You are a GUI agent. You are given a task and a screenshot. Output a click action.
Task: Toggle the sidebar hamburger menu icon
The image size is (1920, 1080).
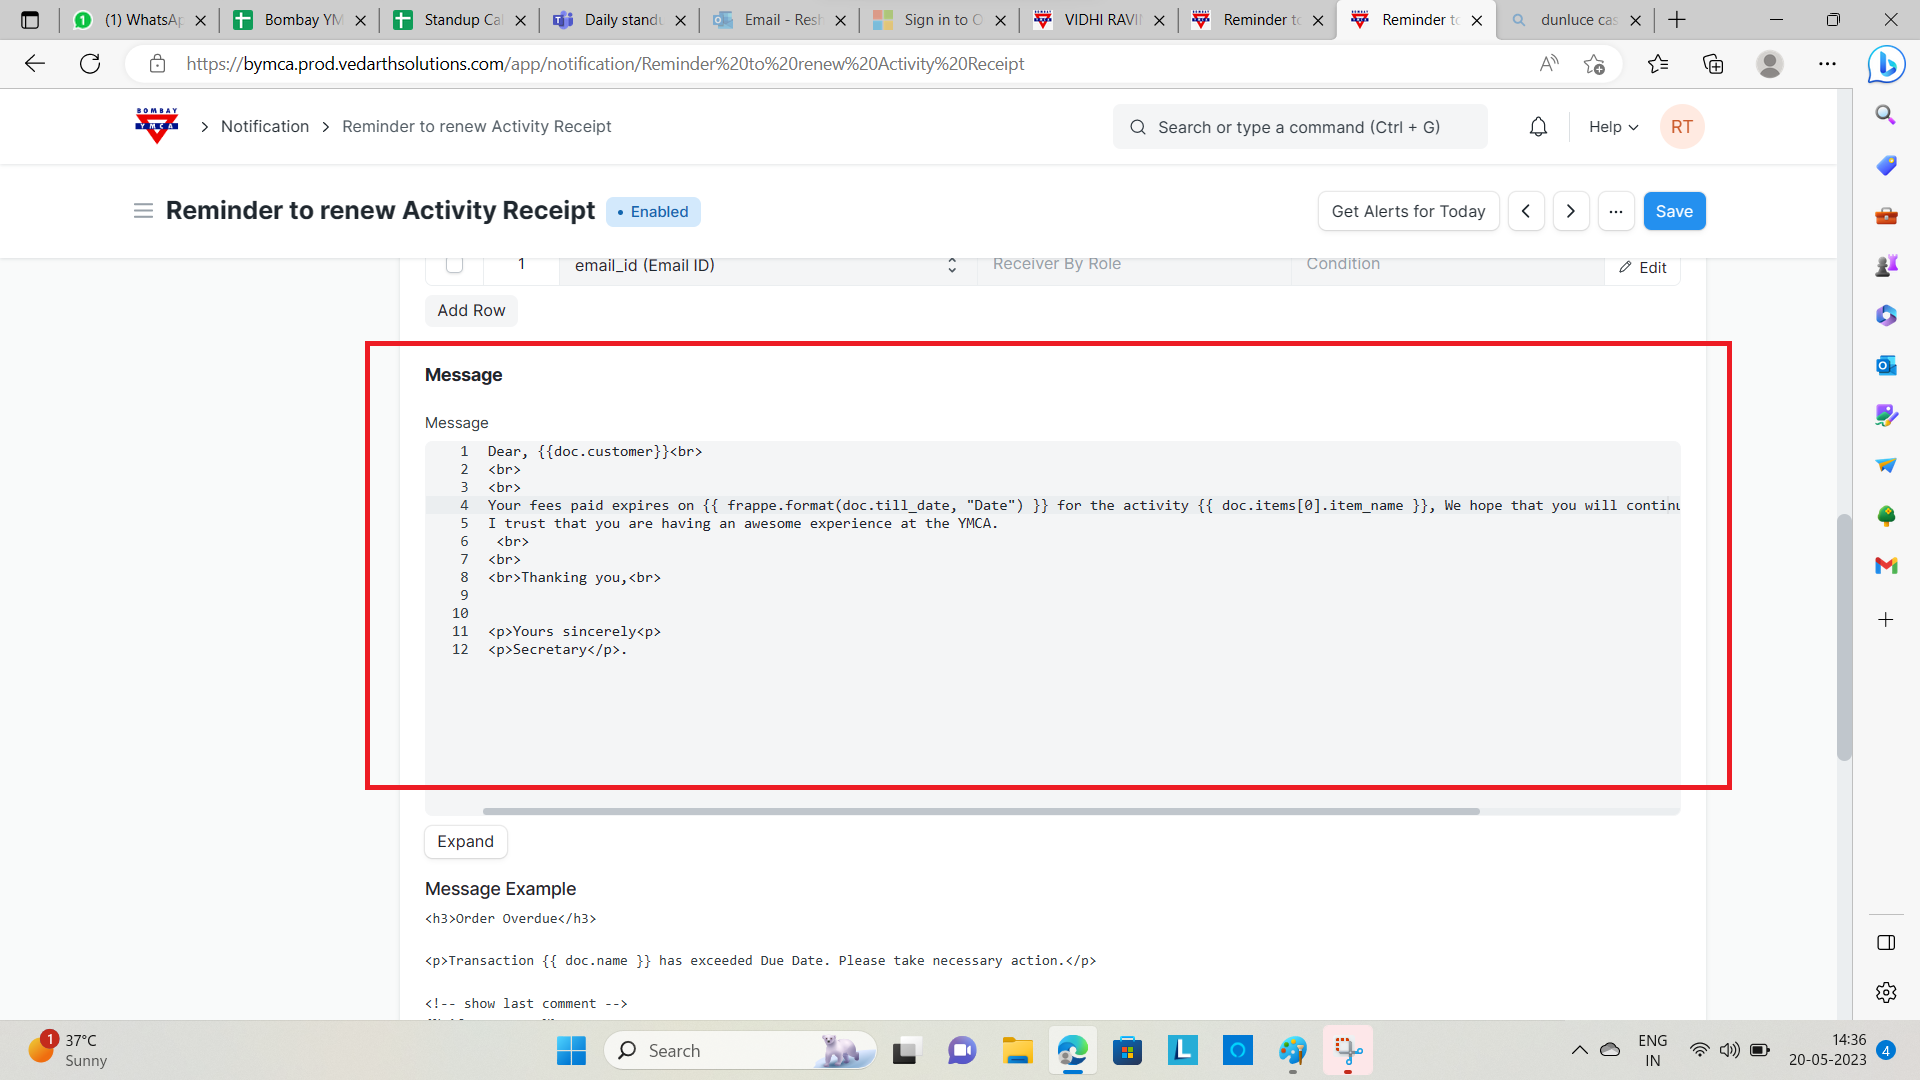click(143, 211)
